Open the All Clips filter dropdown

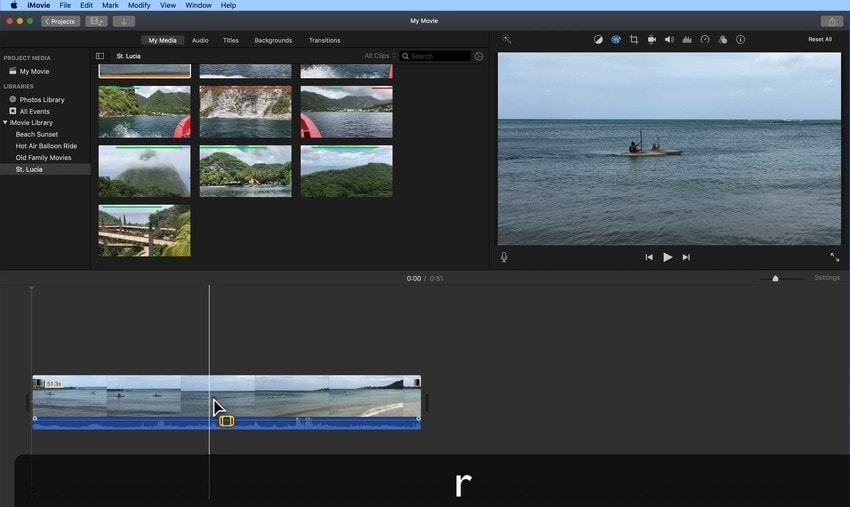(380, 56)
